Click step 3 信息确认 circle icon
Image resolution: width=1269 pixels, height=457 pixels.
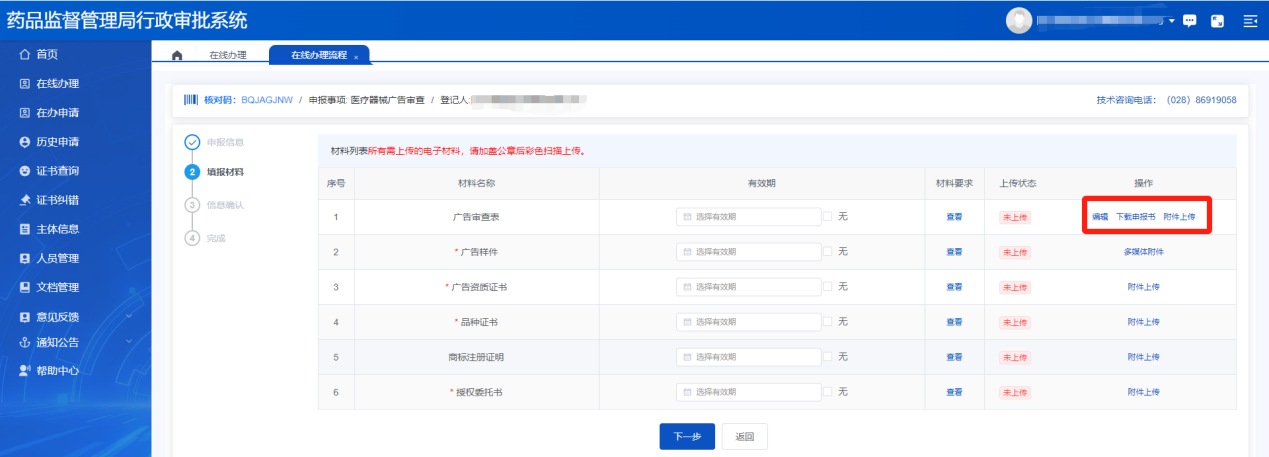[192, 205]
